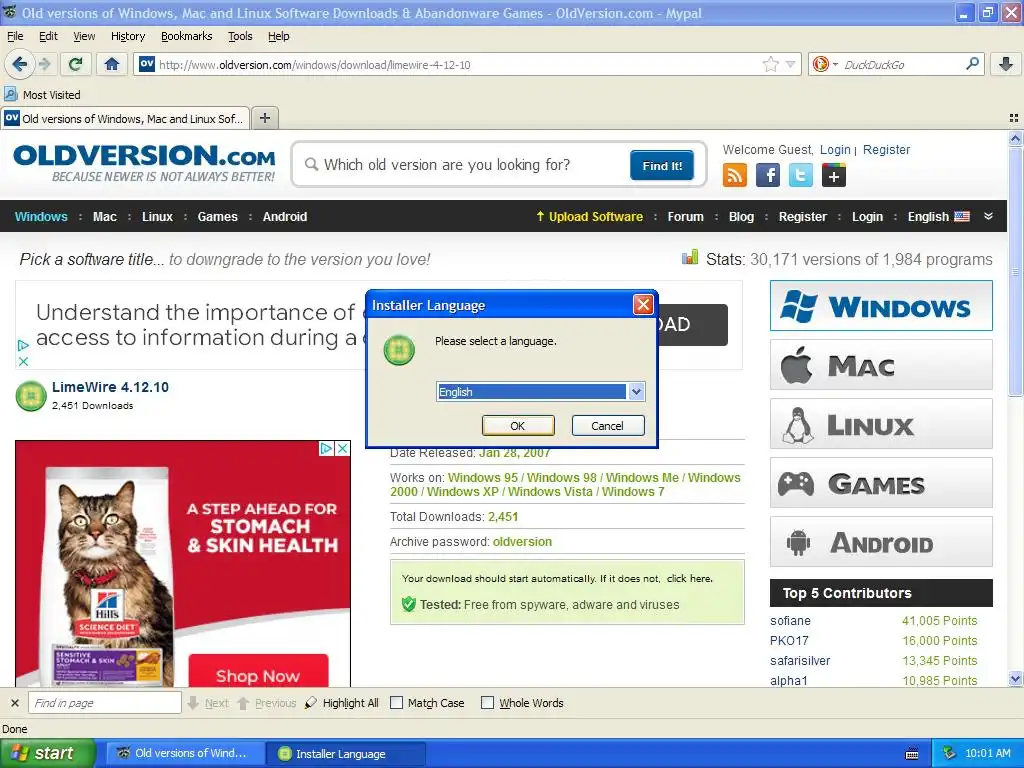1024x768 pixels.
Task: Click the 'click here' download link
Action: click(x=689, y=578)
